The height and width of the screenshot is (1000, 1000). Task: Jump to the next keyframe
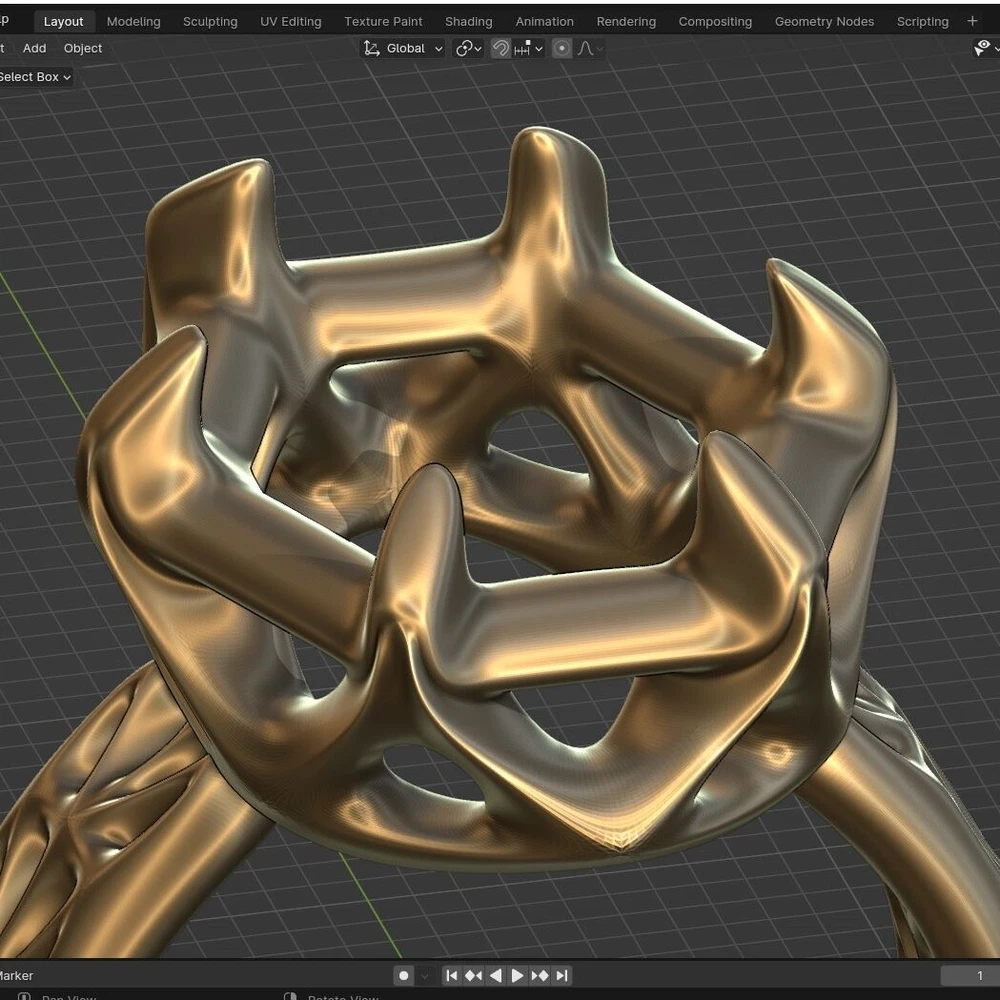[x=540, y=975]
